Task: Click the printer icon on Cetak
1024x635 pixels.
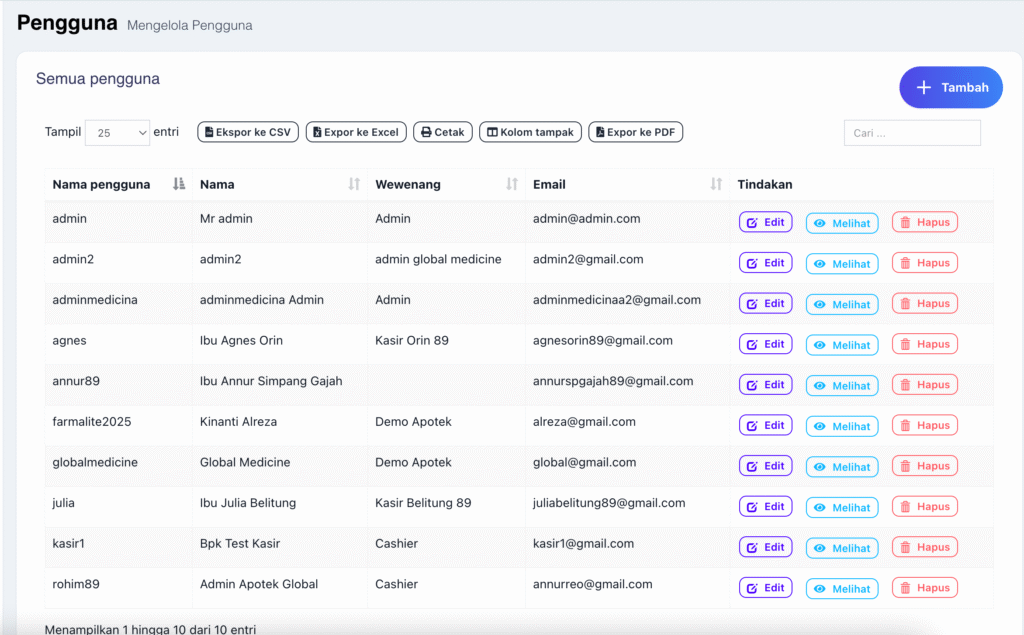Action: pyautogui.click(x=425, y=132)
